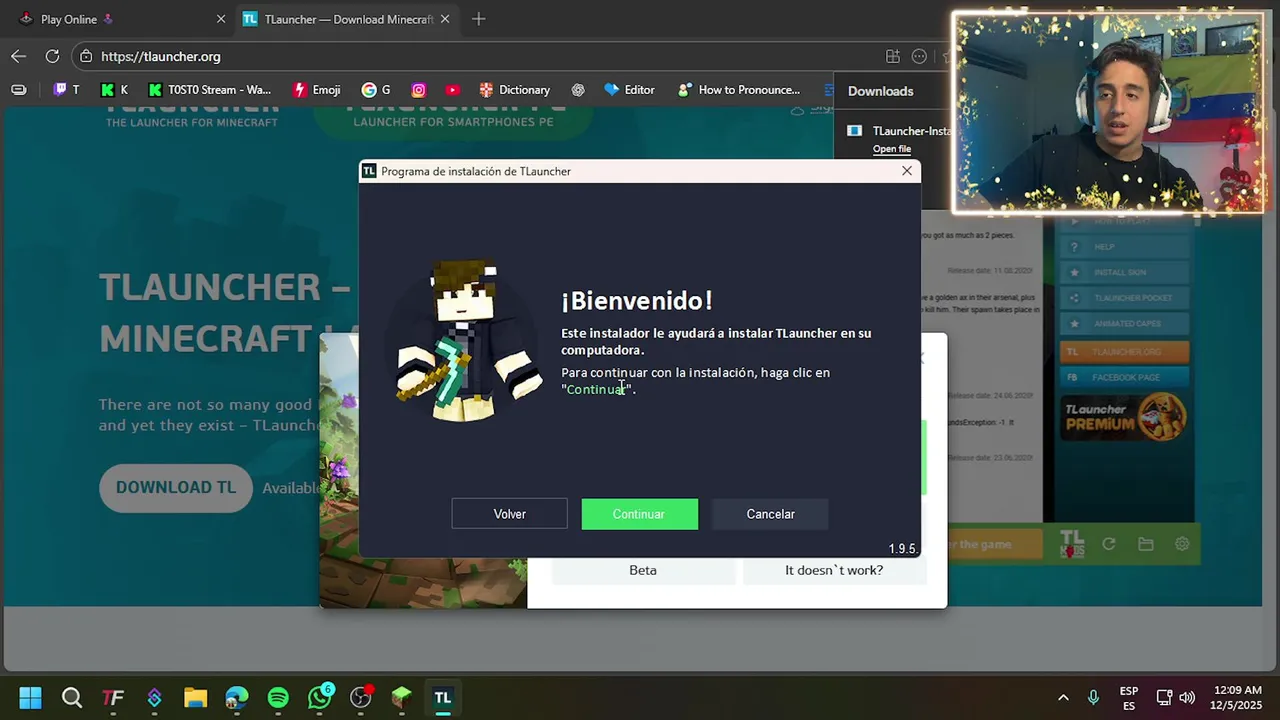Open File Explorer from taskbar
This screenshot has height=720, width=1280.
click(195, 697)
